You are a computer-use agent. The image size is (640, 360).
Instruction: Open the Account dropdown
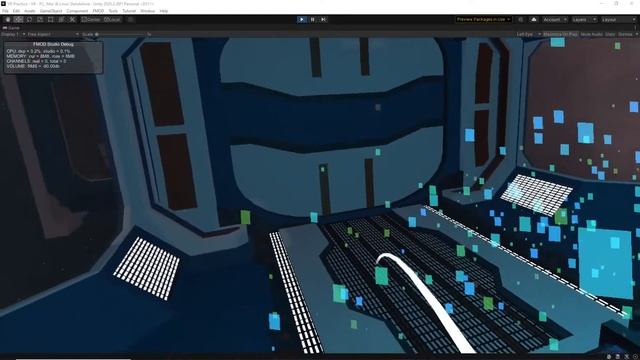click(x=555, y=20)
